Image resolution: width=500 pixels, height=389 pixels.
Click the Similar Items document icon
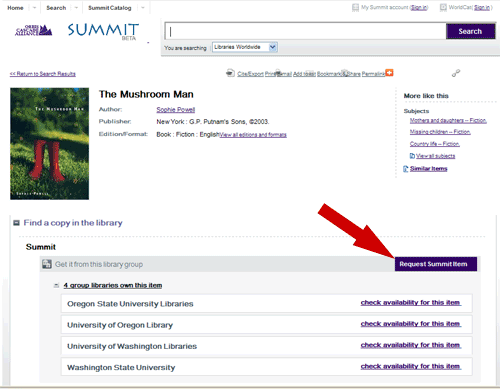[x=406, y=169]
